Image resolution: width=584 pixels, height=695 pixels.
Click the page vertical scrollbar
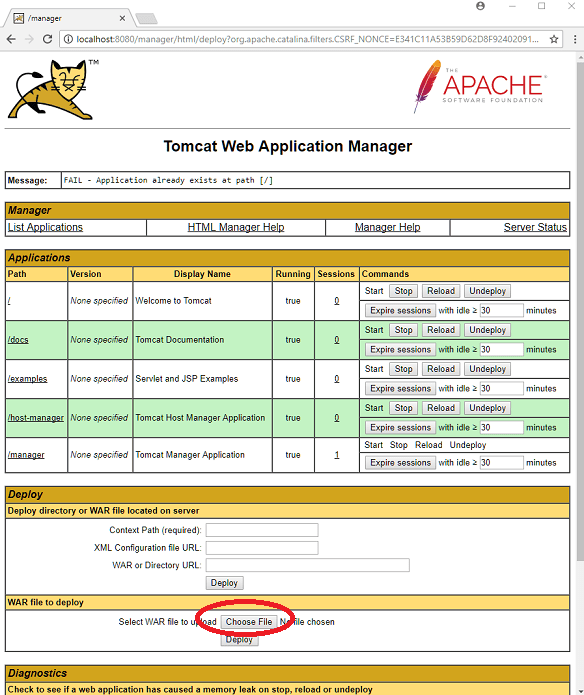point(580,310)
